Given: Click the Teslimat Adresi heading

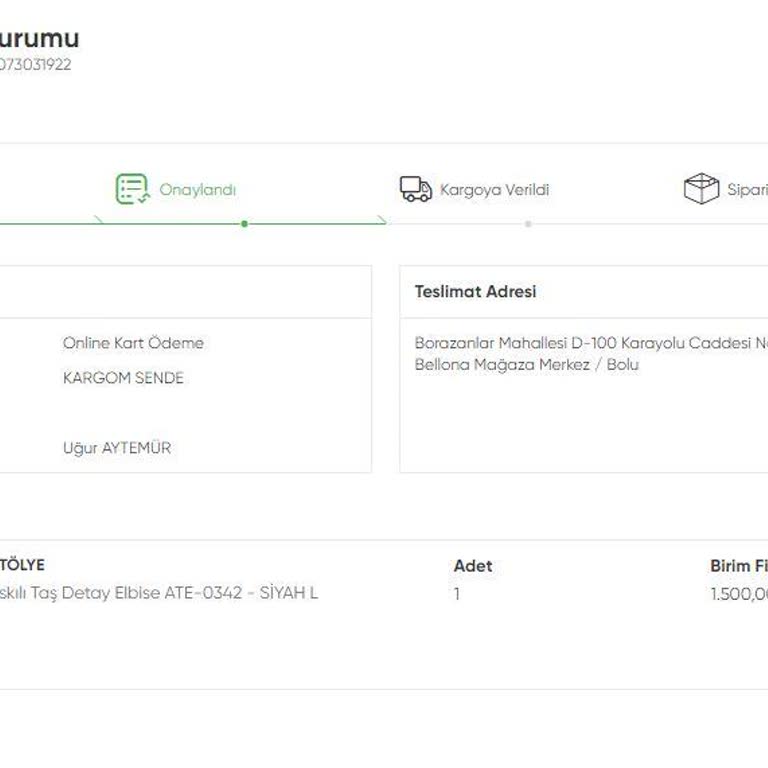Looking at the screenshot, I should [x=475, y=292].
